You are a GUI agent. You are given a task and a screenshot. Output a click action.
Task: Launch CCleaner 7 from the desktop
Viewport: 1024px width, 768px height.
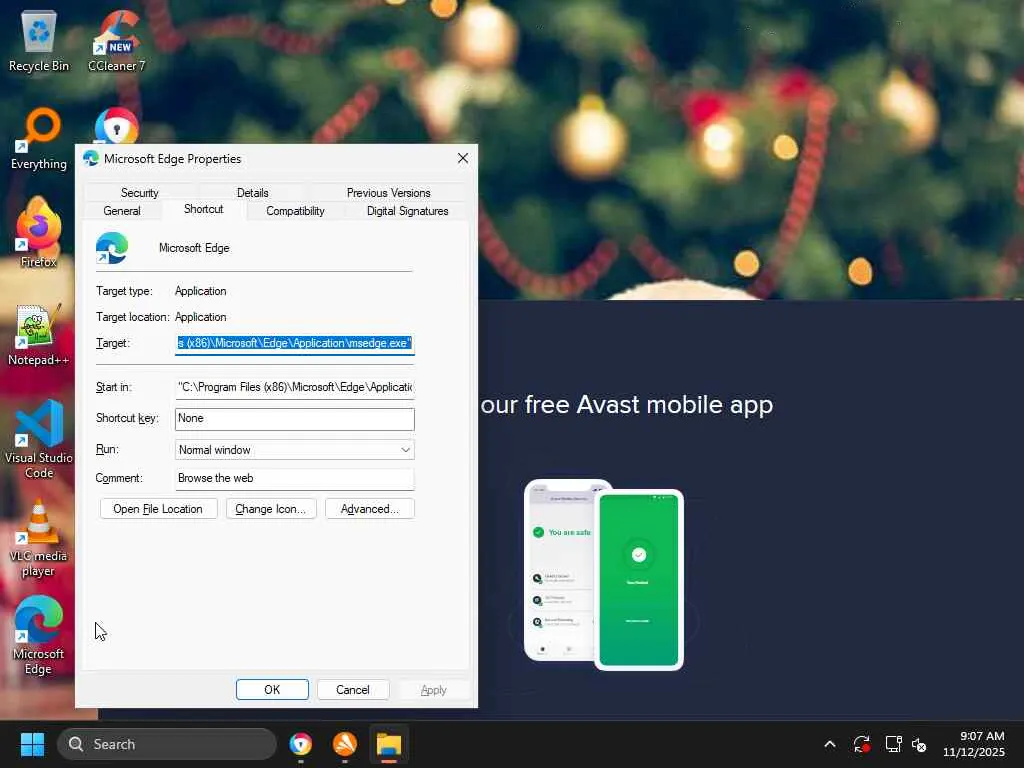pyautogui.click(x=117, y=41)
